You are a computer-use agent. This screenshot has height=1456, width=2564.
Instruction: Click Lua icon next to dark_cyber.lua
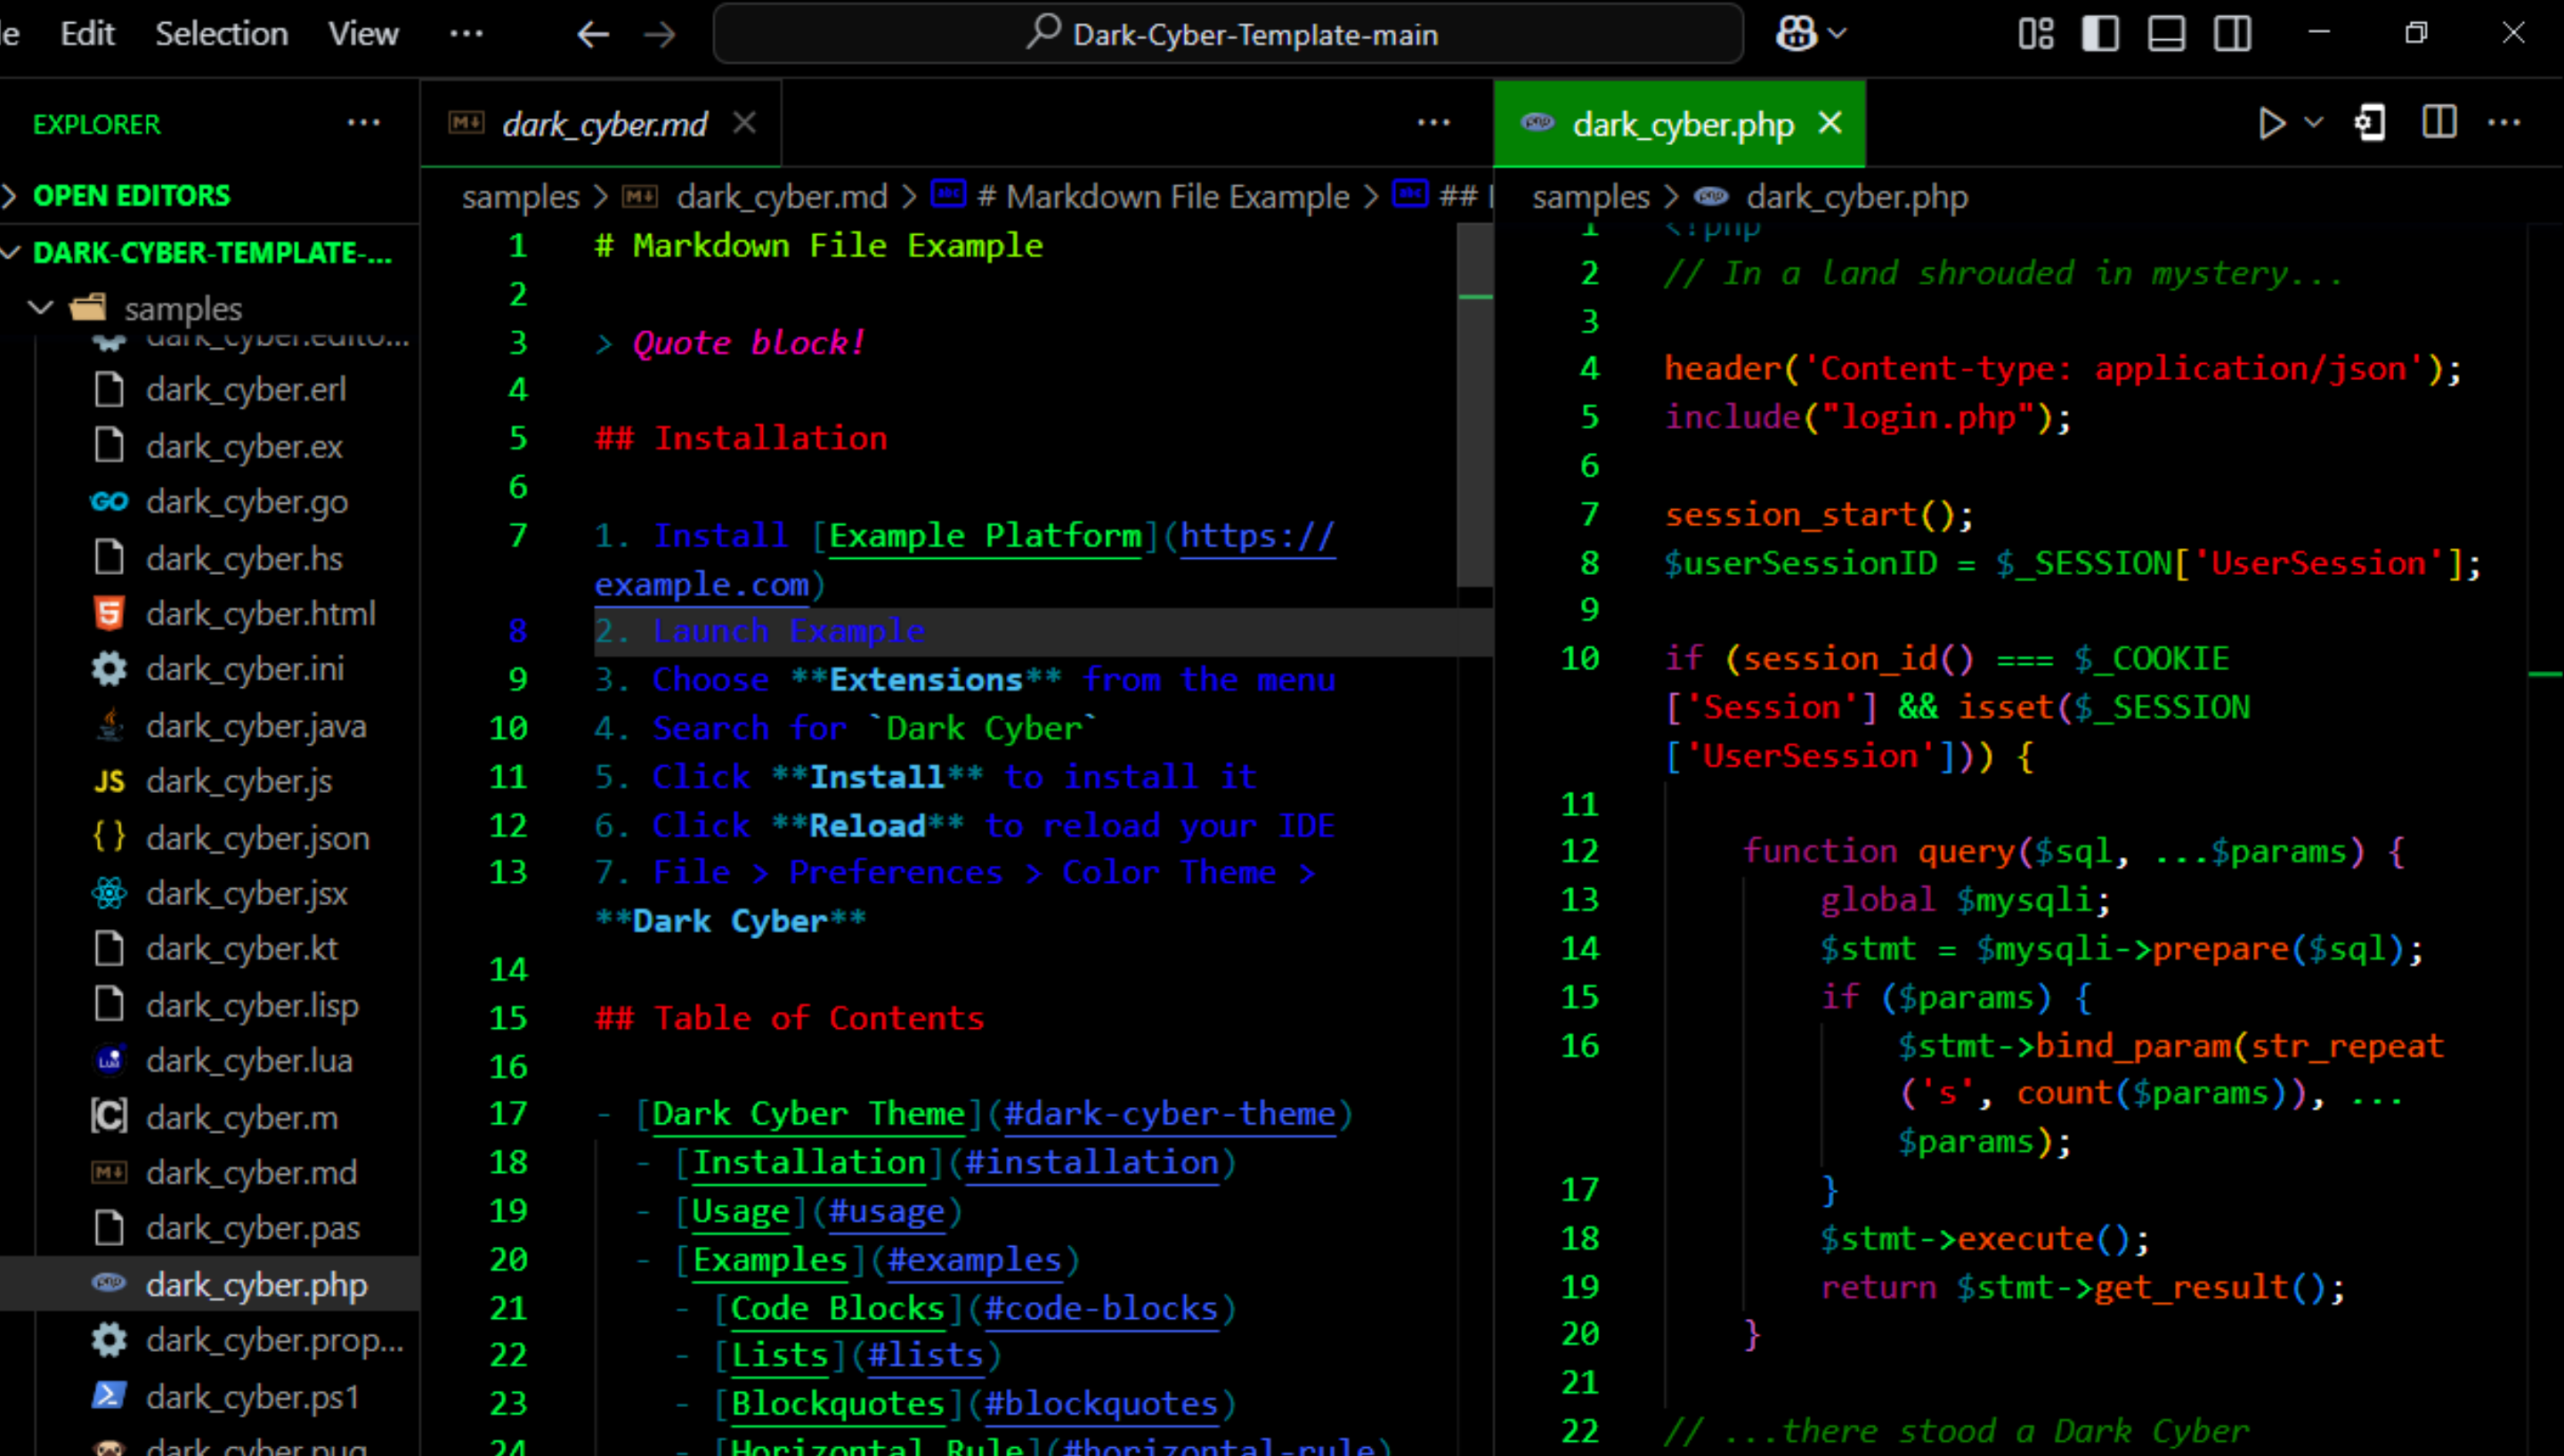109,1060
